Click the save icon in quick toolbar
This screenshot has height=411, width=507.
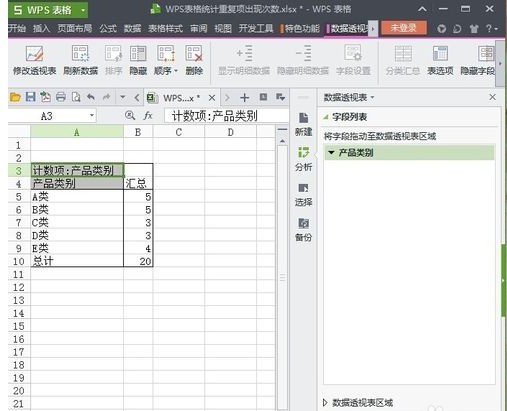point(30,97)
